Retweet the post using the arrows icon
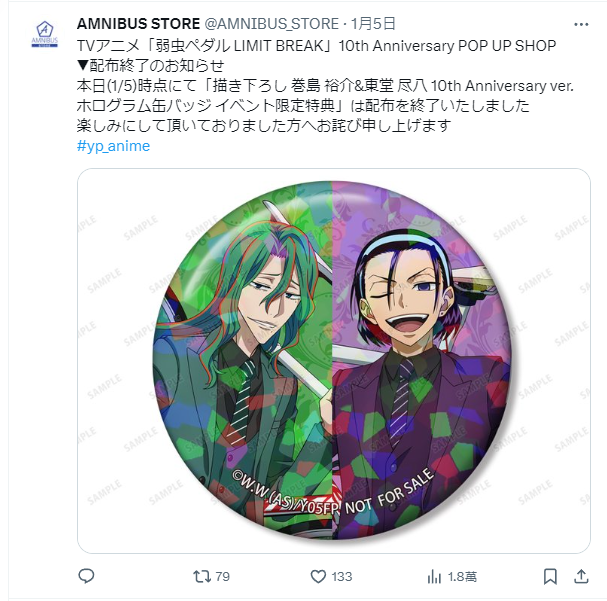The width and height of the screenshot is (607, 601). (x=202, y=576)
